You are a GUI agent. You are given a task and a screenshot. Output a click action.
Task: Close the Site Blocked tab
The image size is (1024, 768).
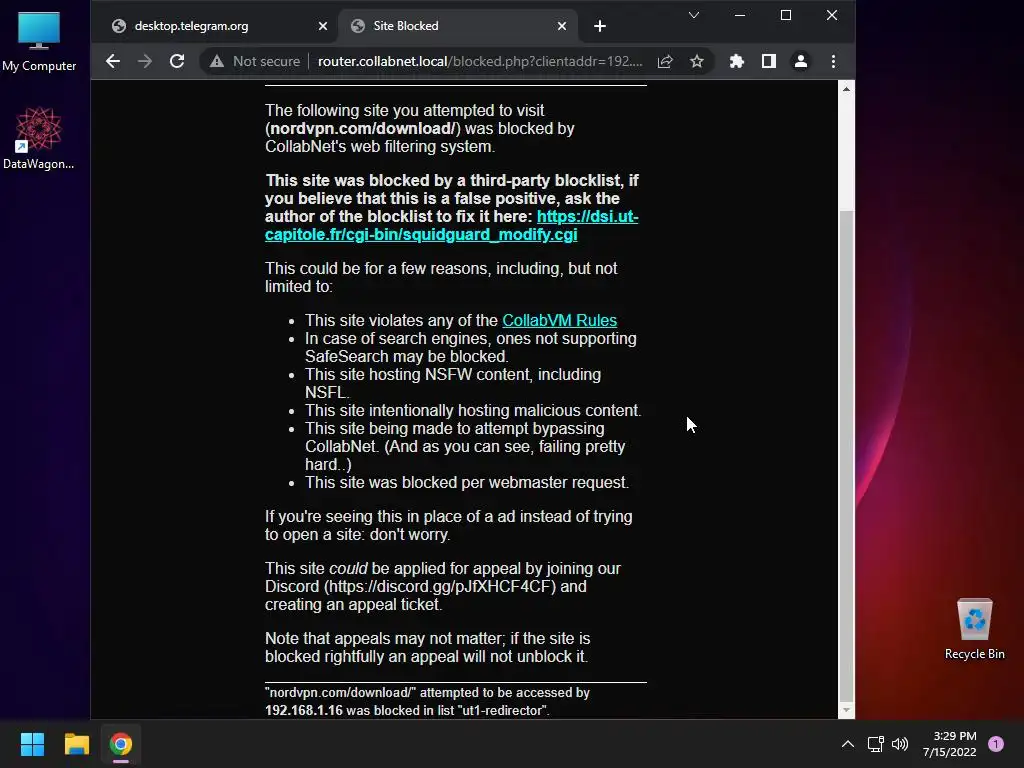pos(562,26)
